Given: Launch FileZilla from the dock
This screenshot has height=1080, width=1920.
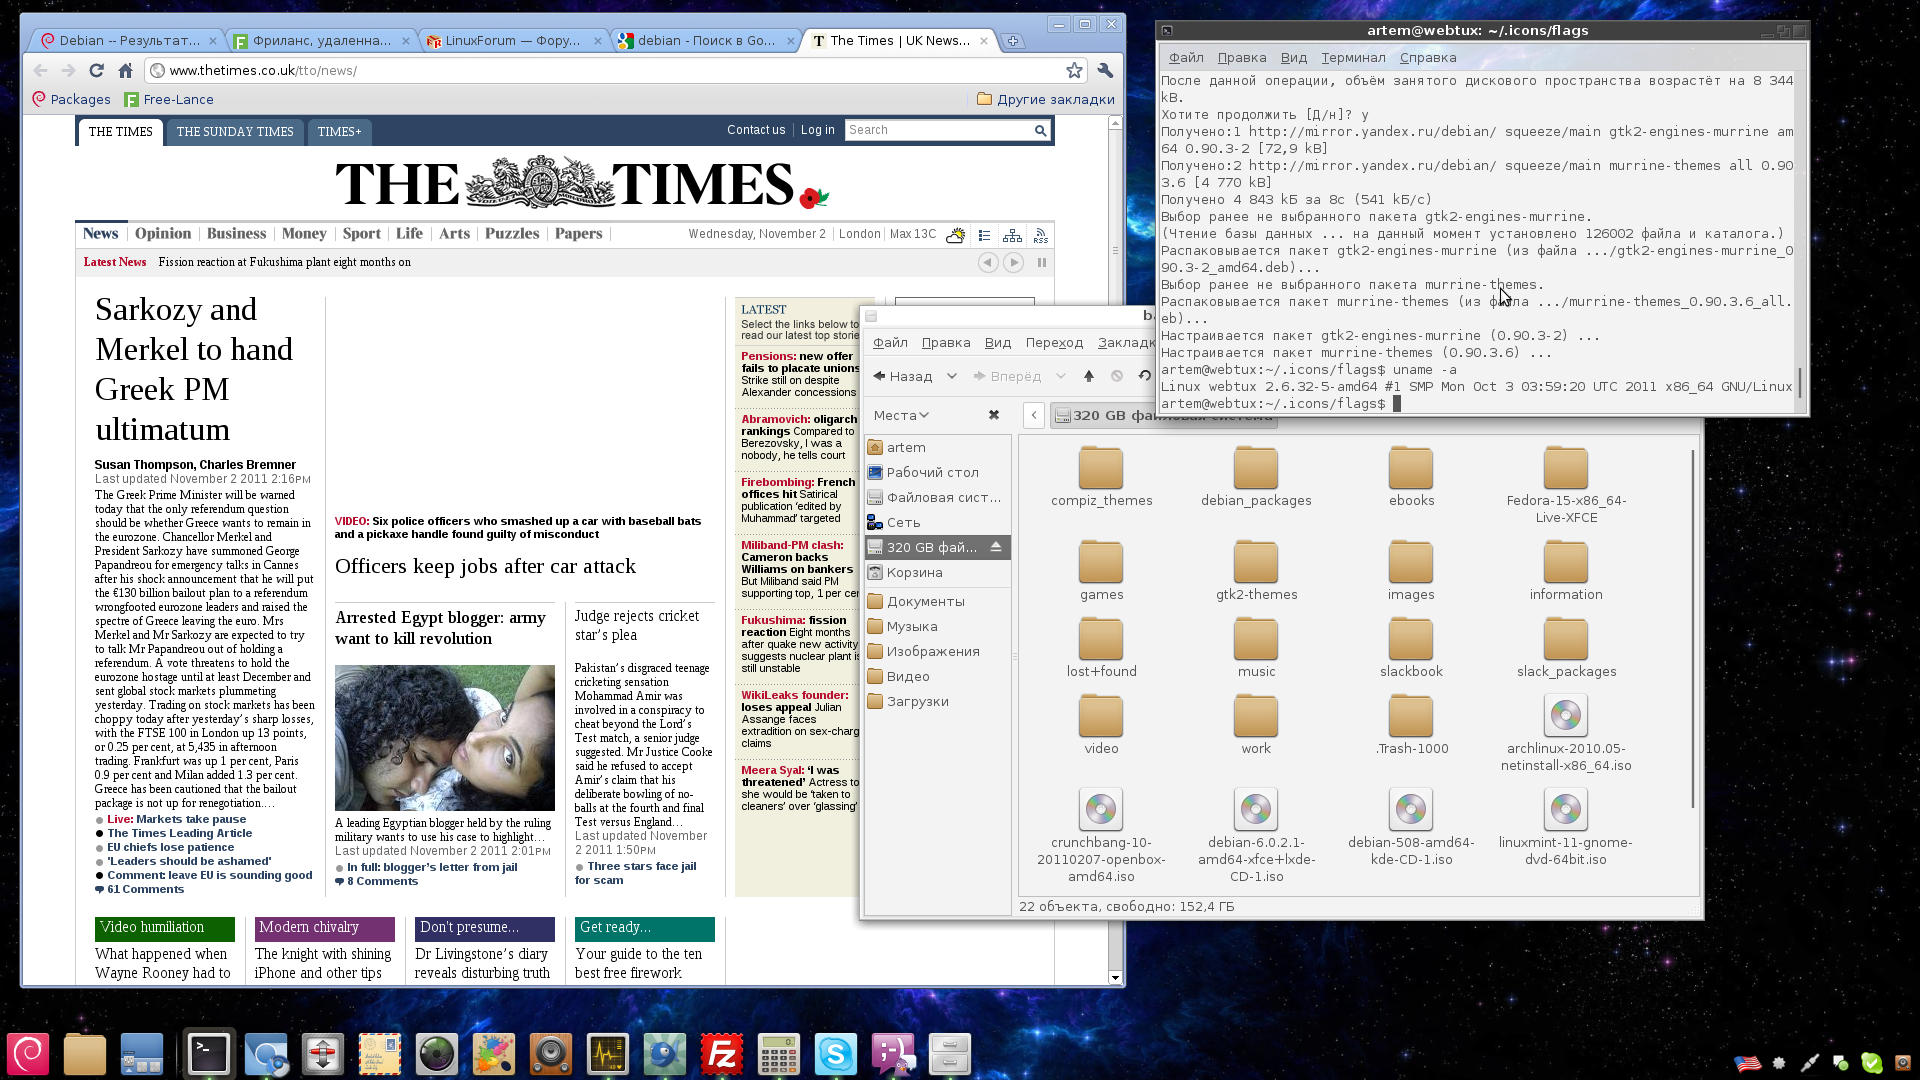Looking at the screenshot, I should tap(722, 1054).
